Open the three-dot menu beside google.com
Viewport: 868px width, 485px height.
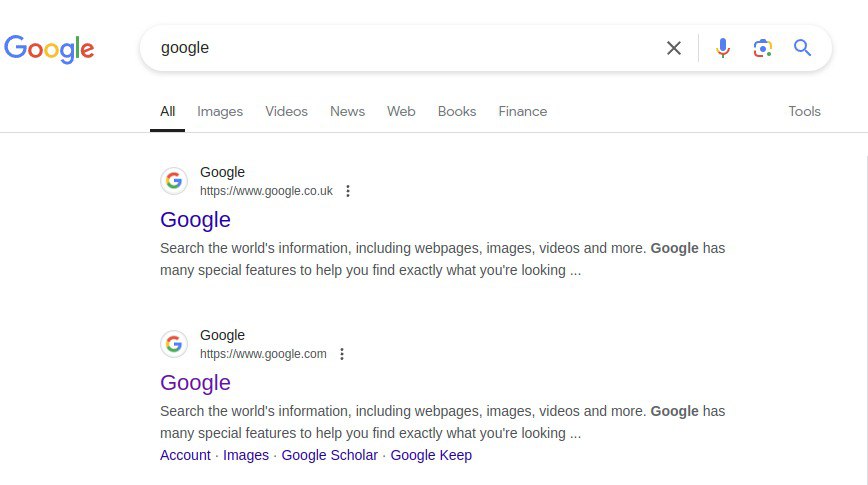click(342, 354)
